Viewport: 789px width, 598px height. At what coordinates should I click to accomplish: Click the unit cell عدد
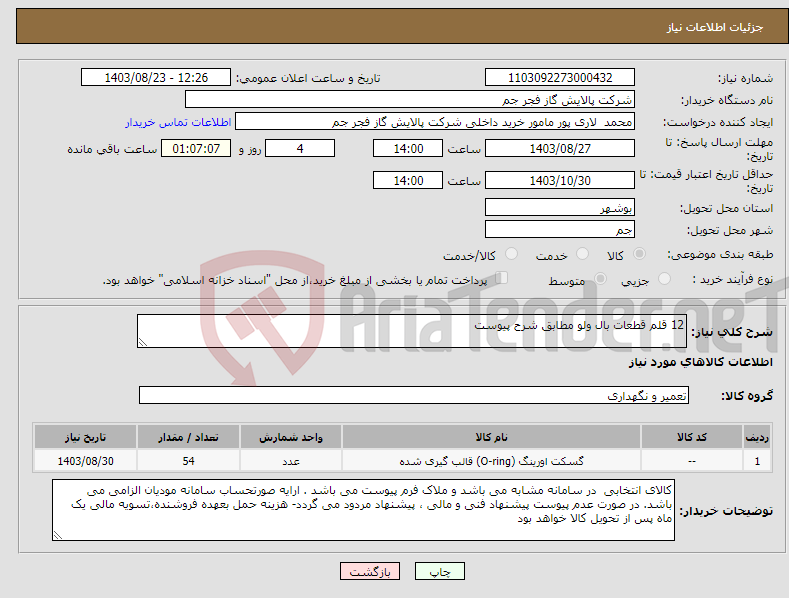click(x=291, y=461)
